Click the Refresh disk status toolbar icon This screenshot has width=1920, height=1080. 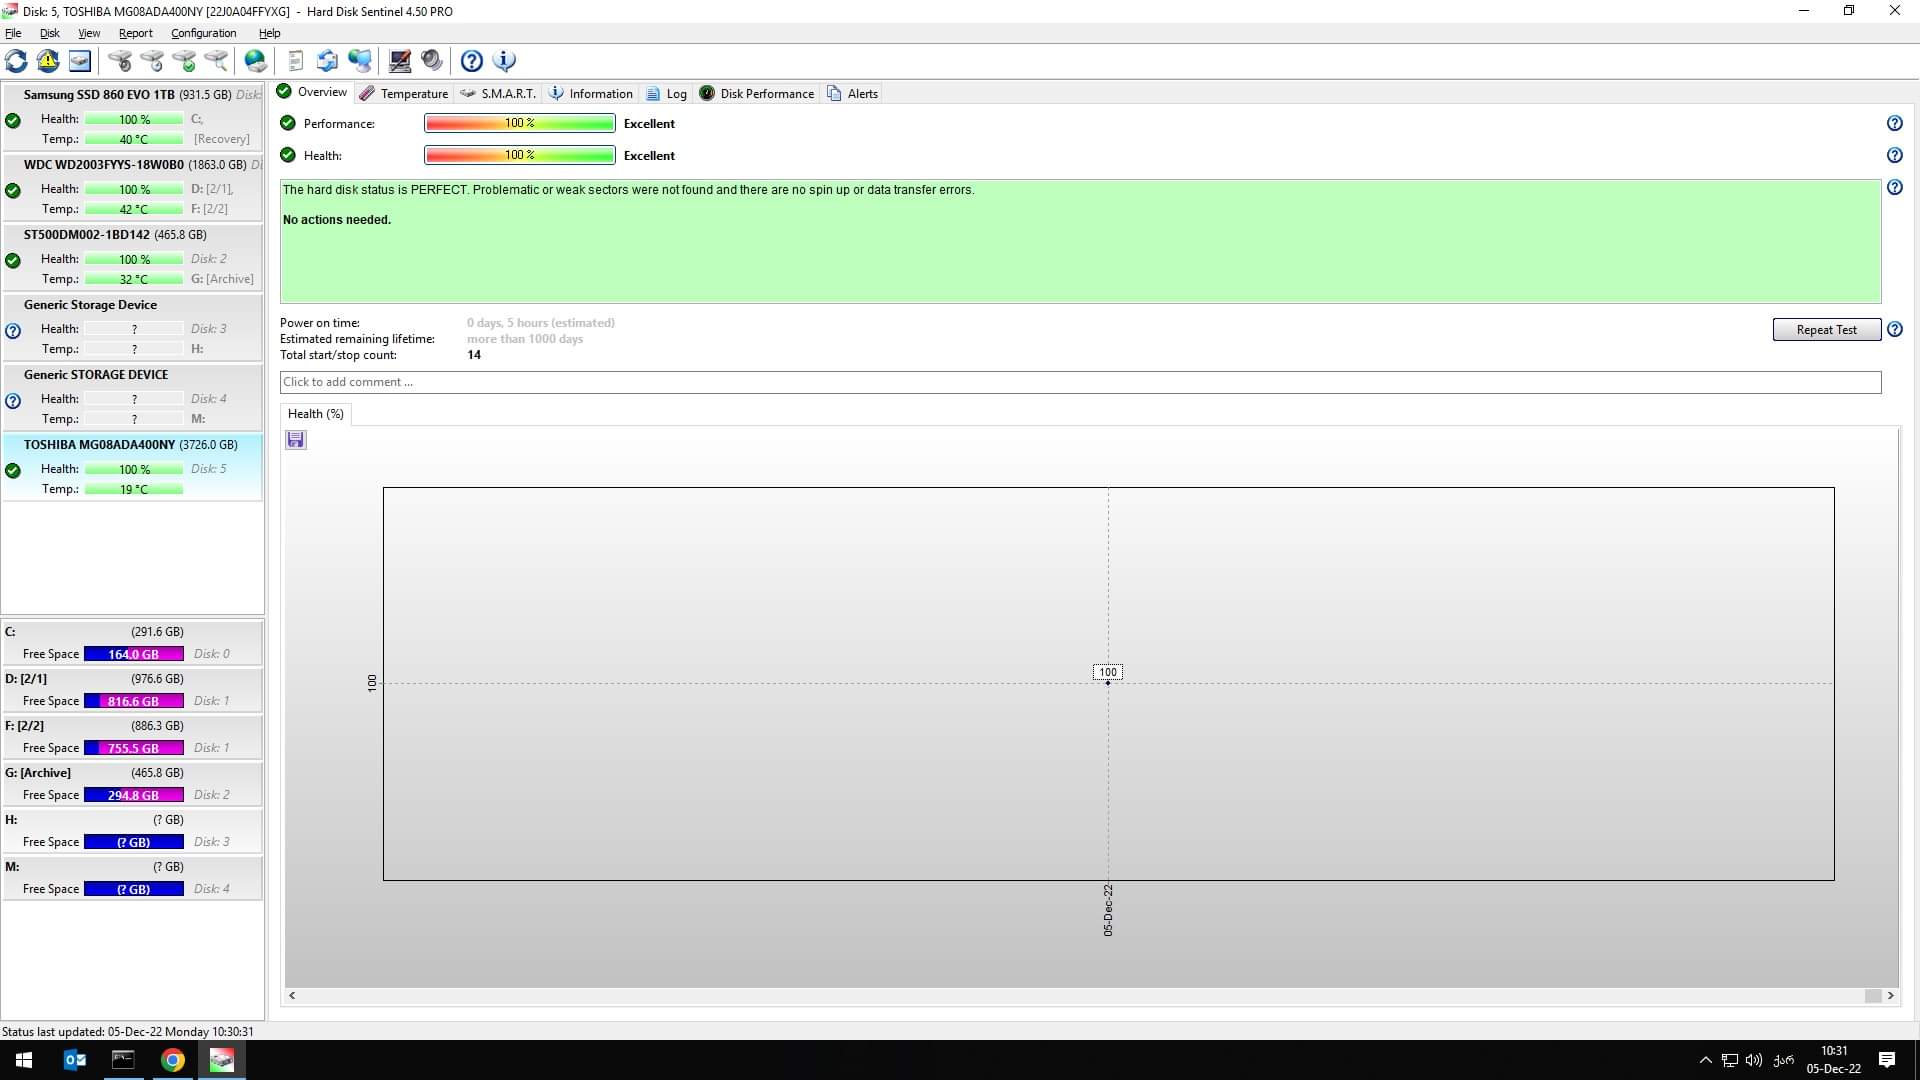(16, 61)
